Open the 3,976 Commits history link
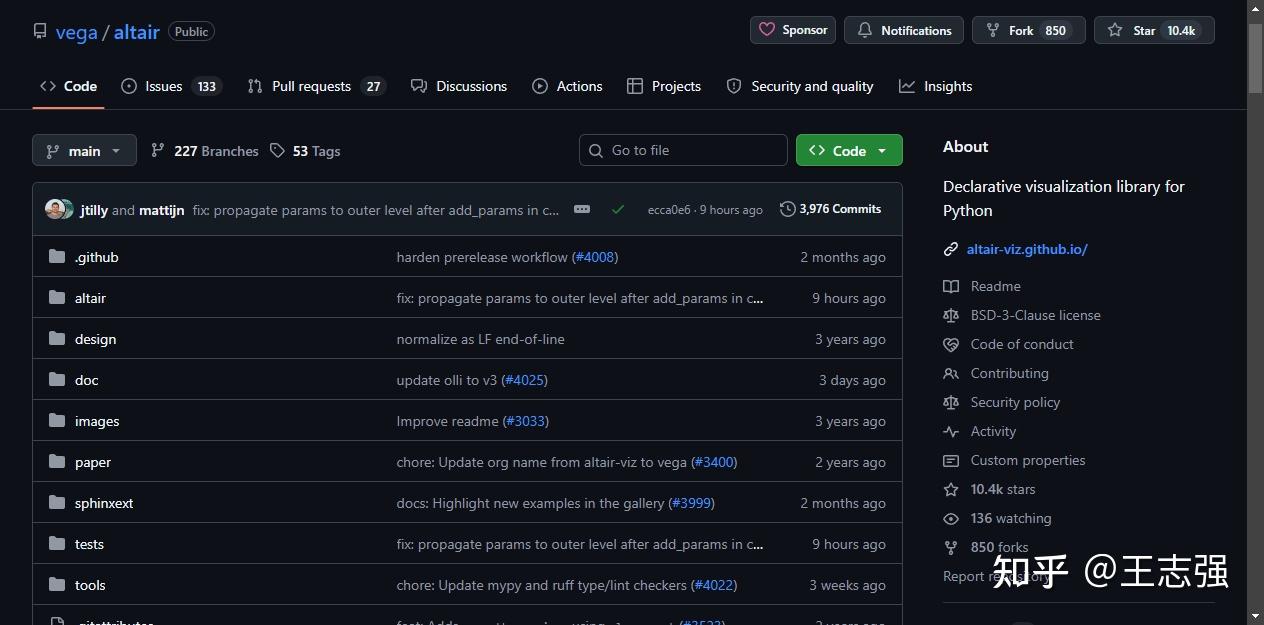 click(x=831, y=209)
